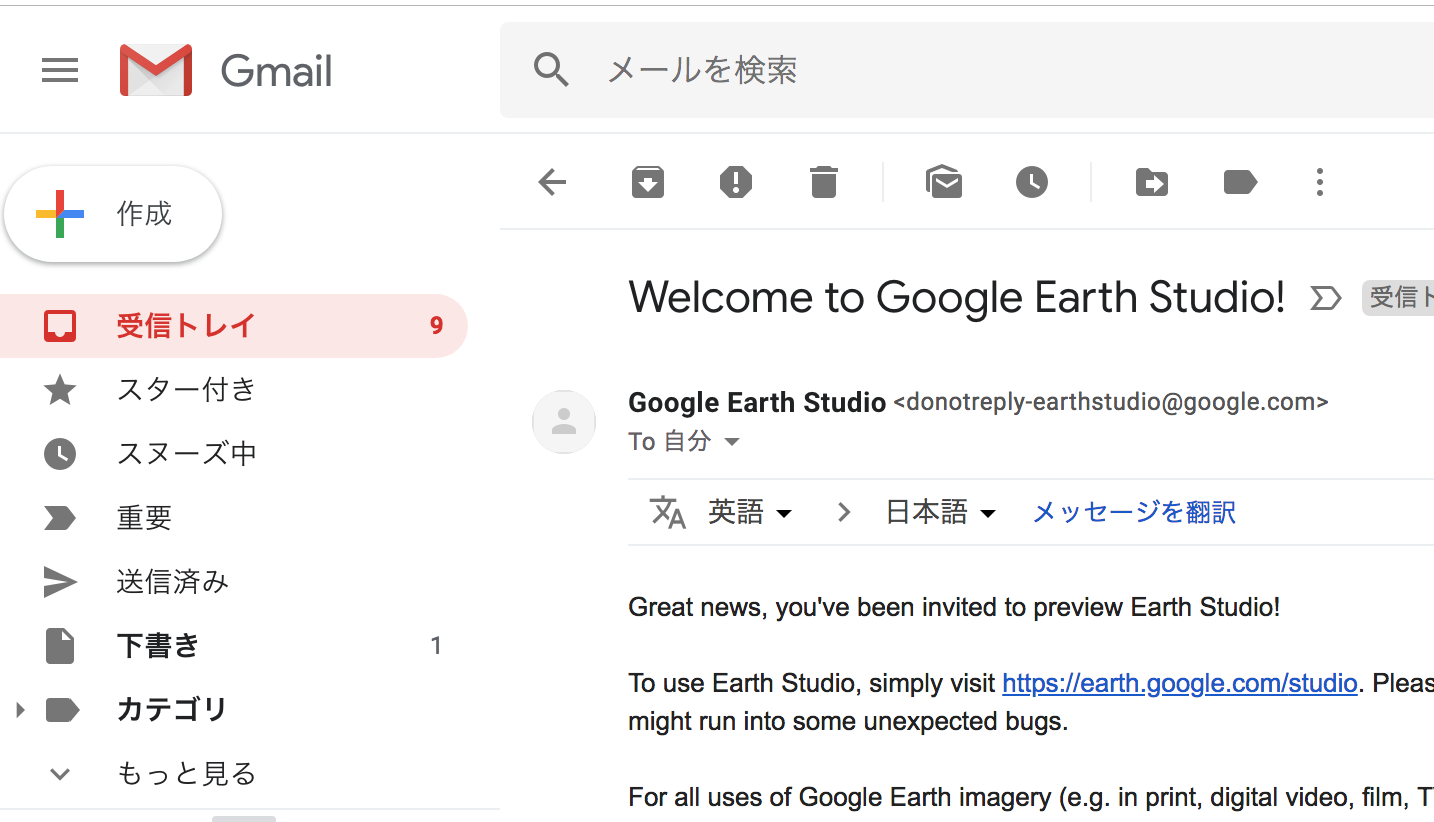
Task: Delete email with trash icon
Action: [x=823, y=182]
